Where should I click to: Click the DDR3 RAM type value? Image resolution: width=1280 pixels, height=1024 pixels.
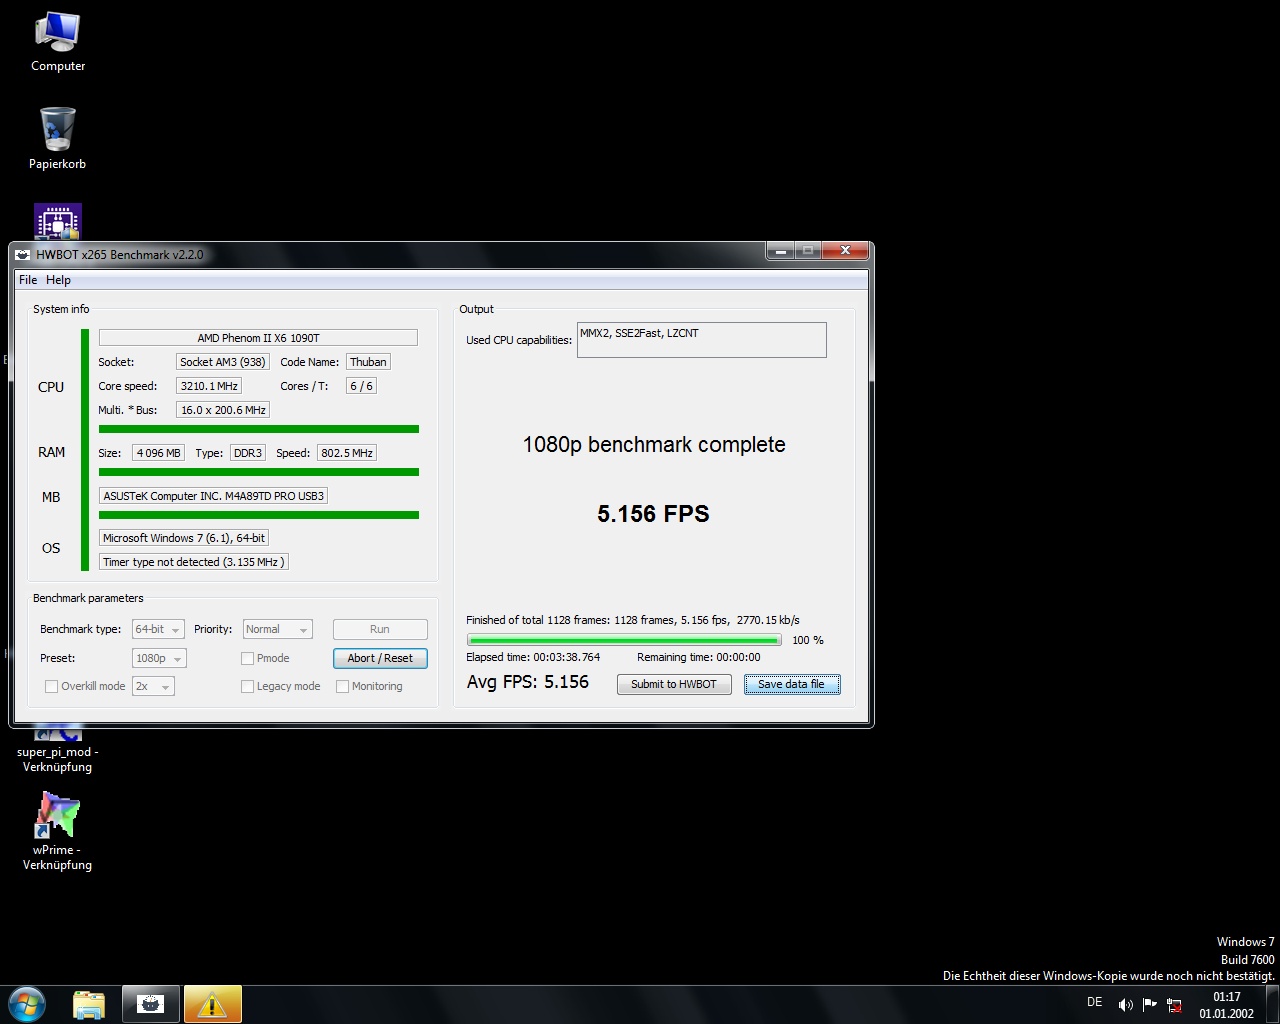(248, 453)
